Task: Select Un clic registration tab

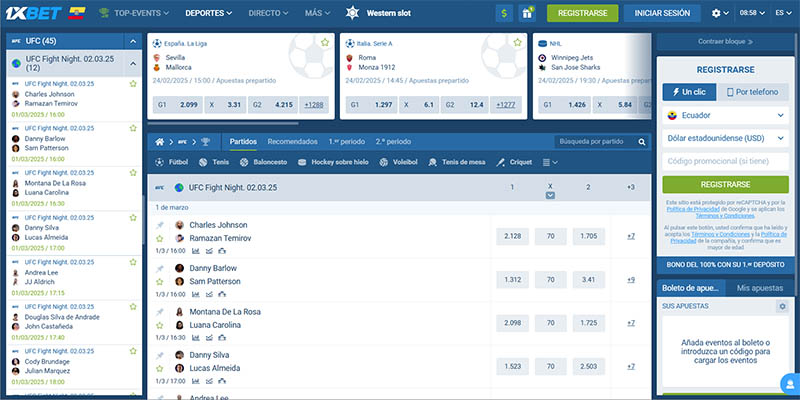Action: tap(689, 92)
